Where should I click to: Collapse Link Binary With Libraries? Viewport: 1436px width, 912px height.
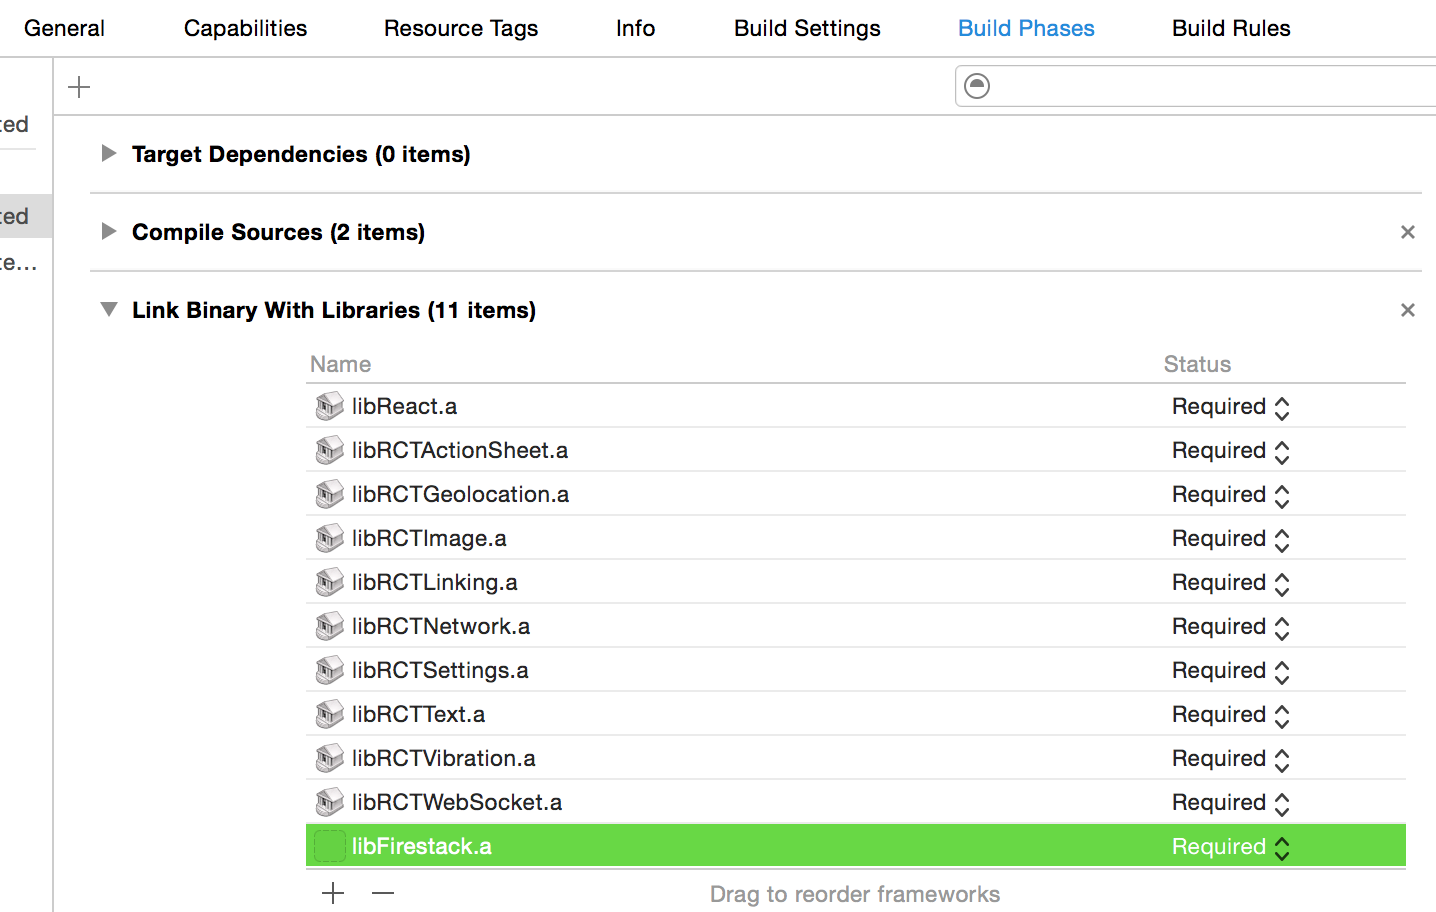tap(108, 310)
